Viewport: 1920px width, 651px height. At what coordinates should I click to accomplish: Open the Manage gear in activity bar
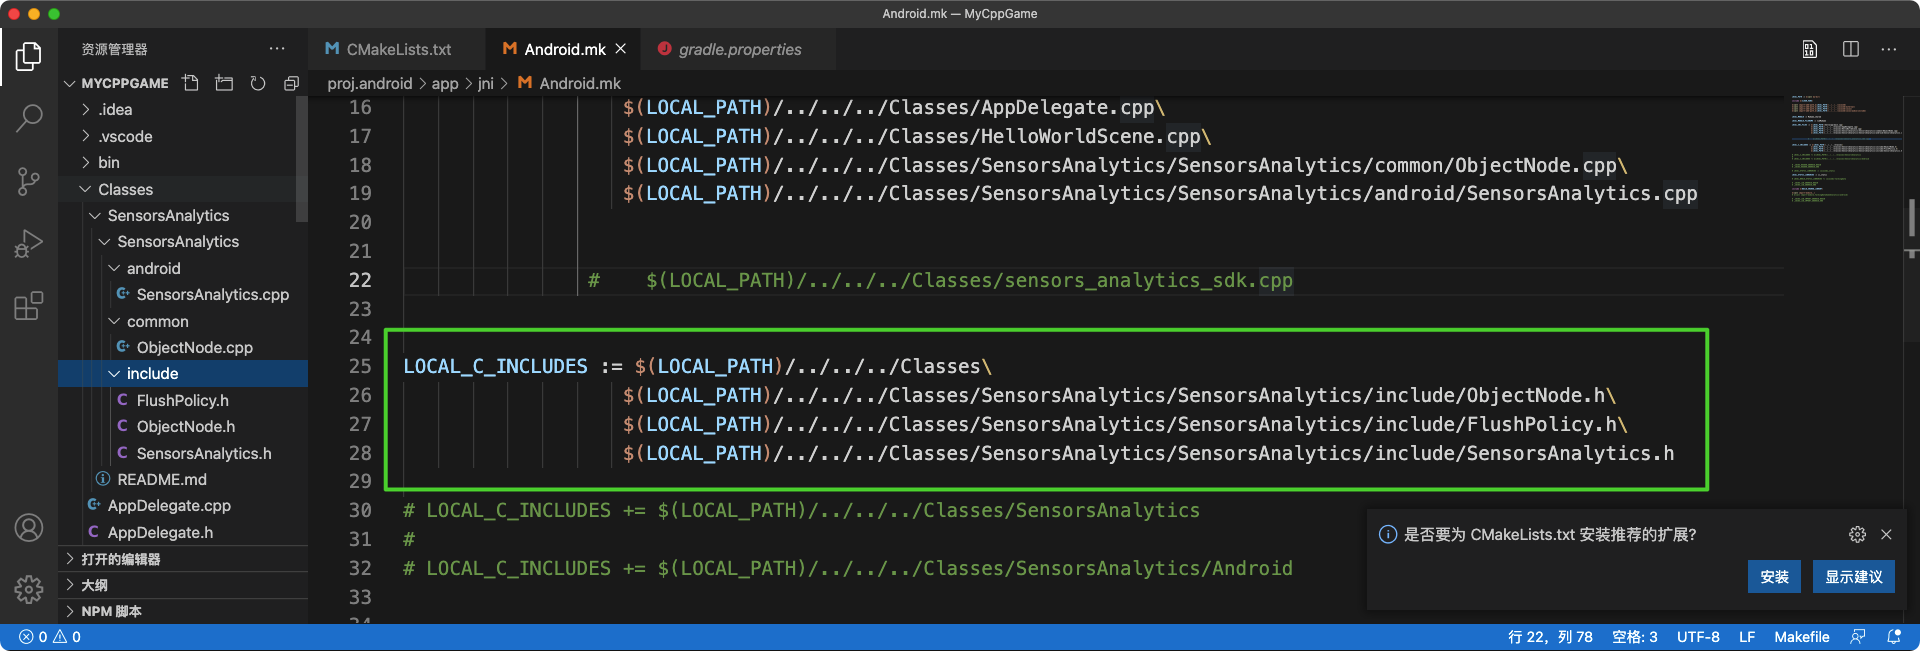pyautogui.click(x=29, y=589)
